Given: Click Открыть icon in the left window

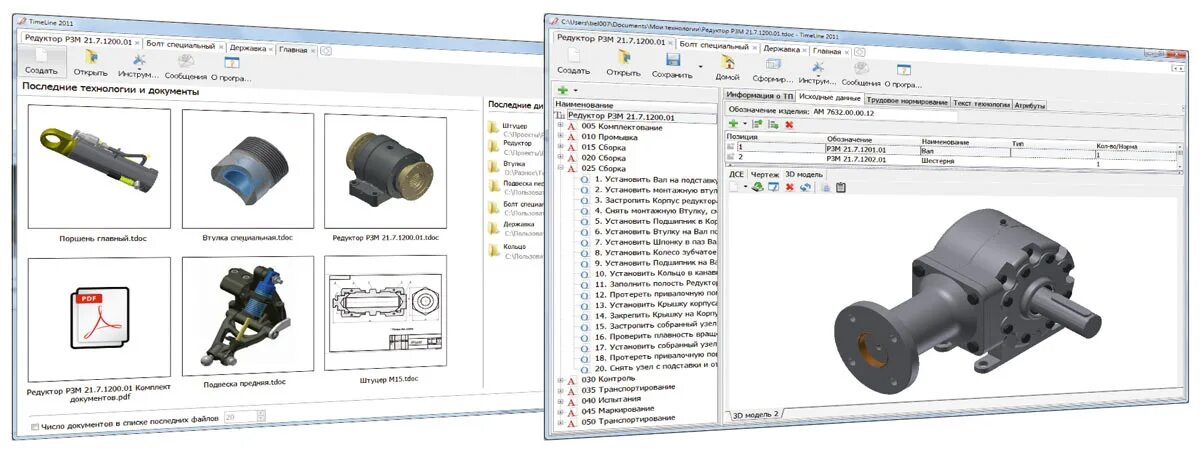Looking at the screenshot, I should pyautogui.click(x=91, y=57).
